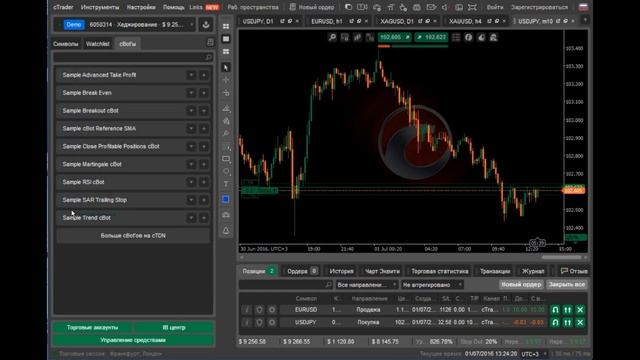Click the Зарегистрироваться link
Image resolution: width=640 pixels, height=360 pixels.
(539, 7)
